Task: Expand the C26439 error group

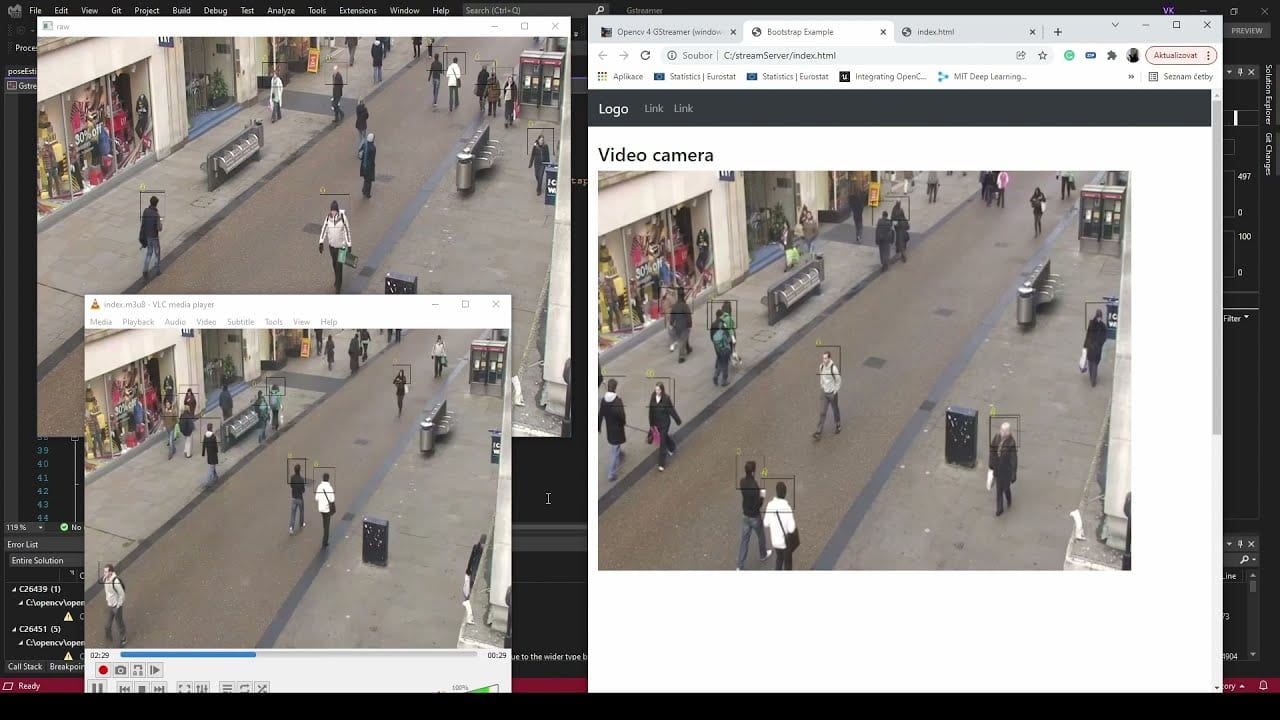Action: 15,589
